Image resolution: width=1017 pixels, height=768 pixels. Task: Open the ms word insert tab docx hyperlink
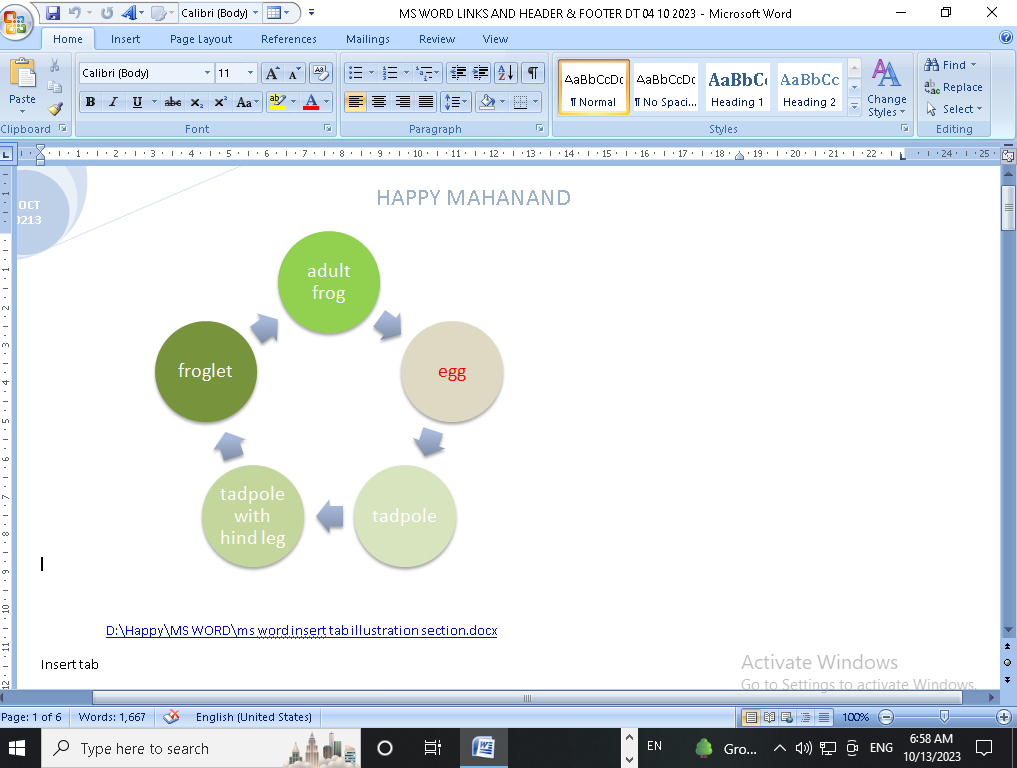301,631
